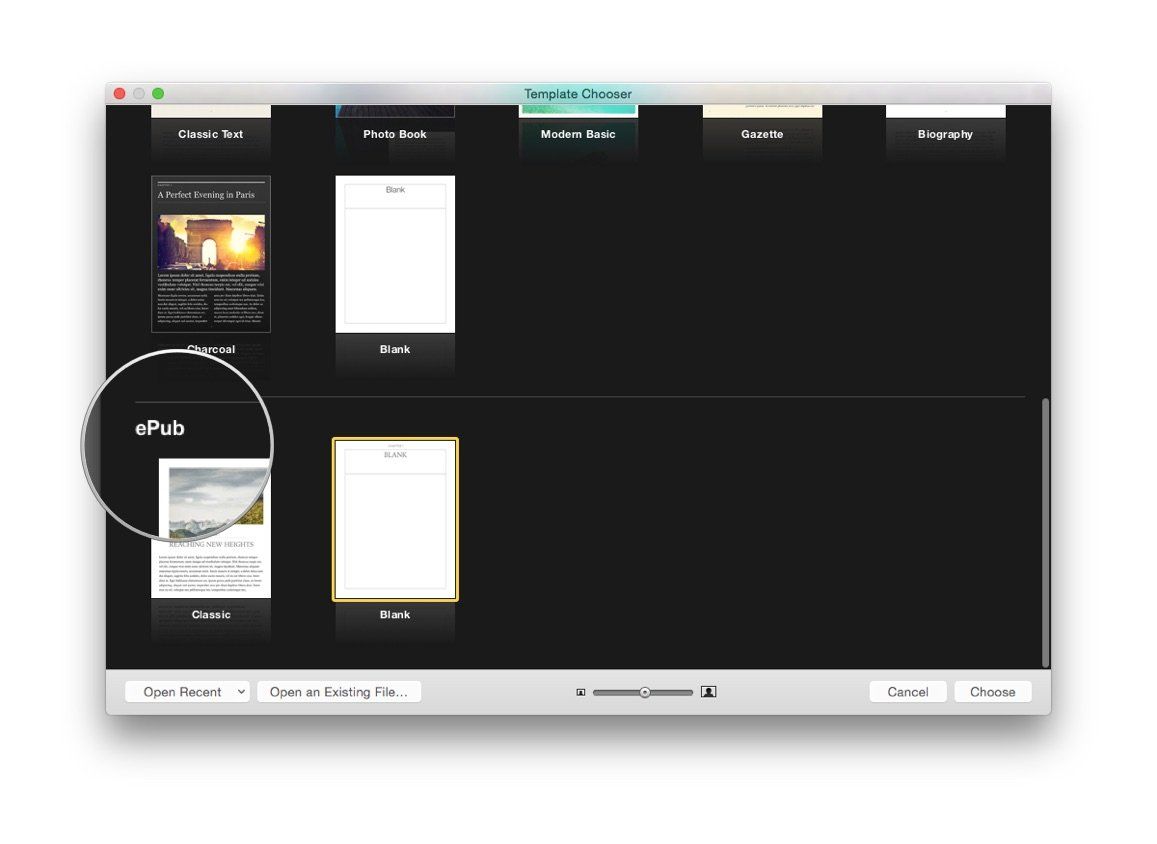Confirm selection with the Choose button

click(x=992, y=691)
